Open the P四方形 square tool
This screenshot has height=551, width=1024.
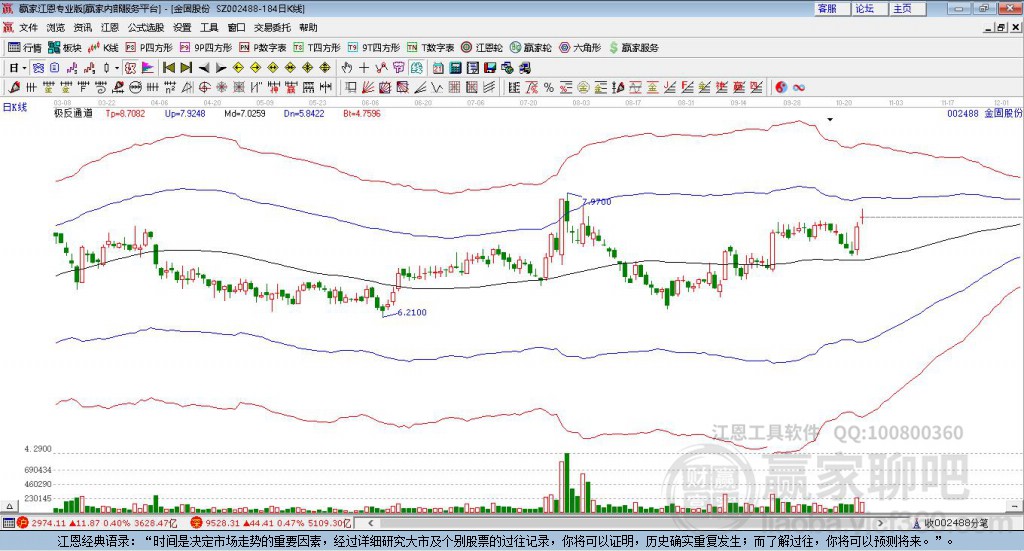[x=149, y=48]
